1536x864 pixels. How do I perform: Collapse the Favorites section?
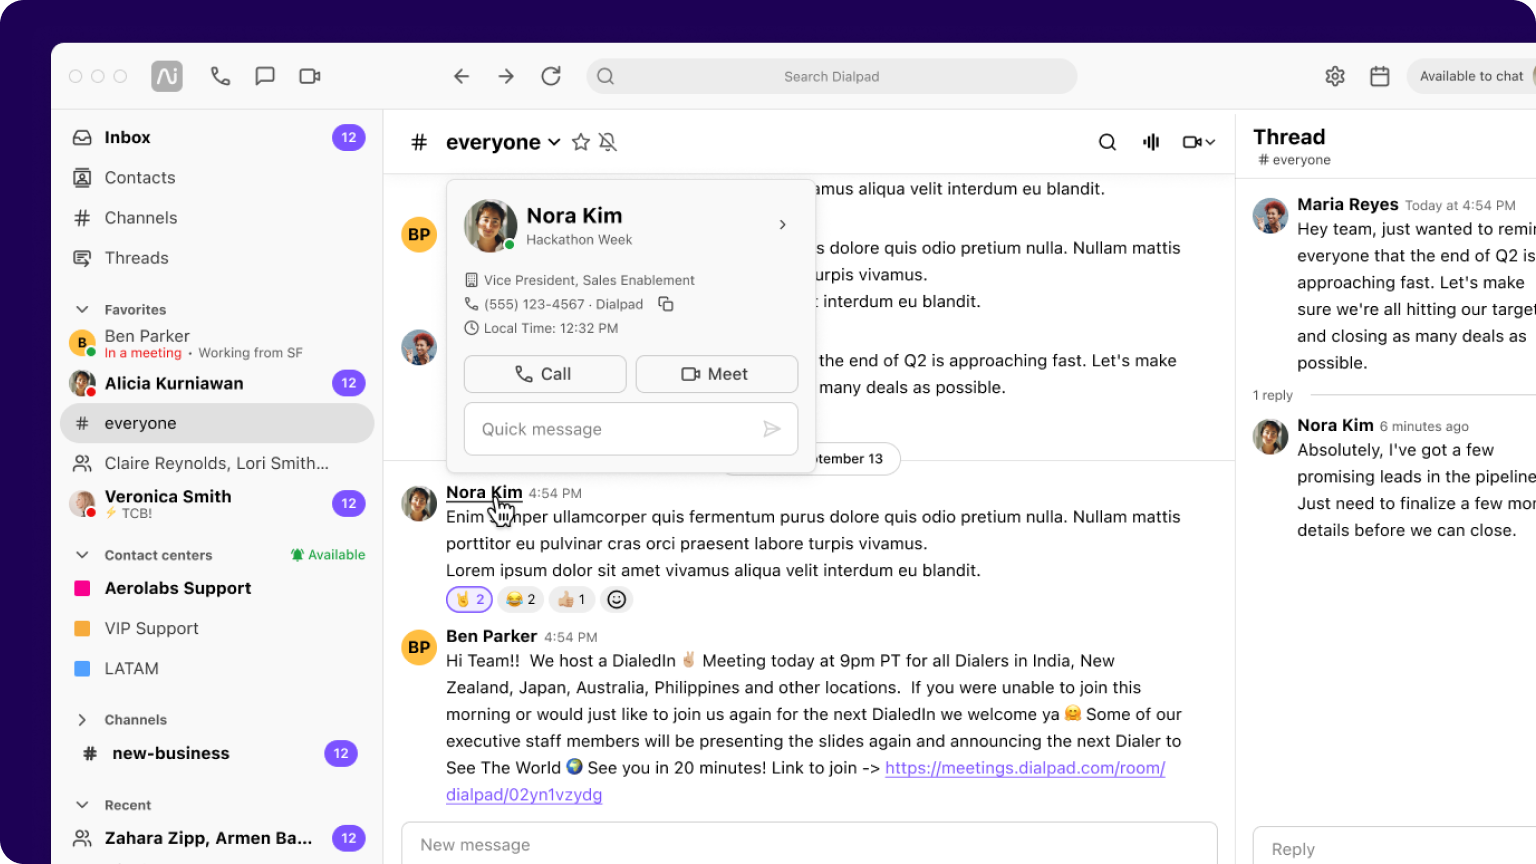coord(82,310)
